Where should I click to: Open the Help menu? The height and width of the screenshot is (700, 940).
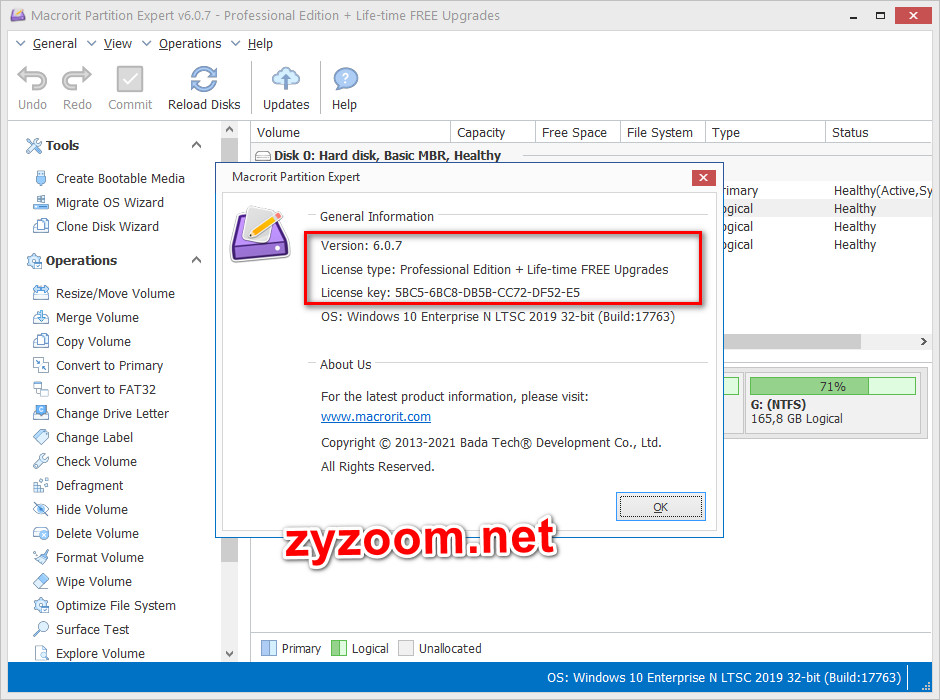(260, 44)
